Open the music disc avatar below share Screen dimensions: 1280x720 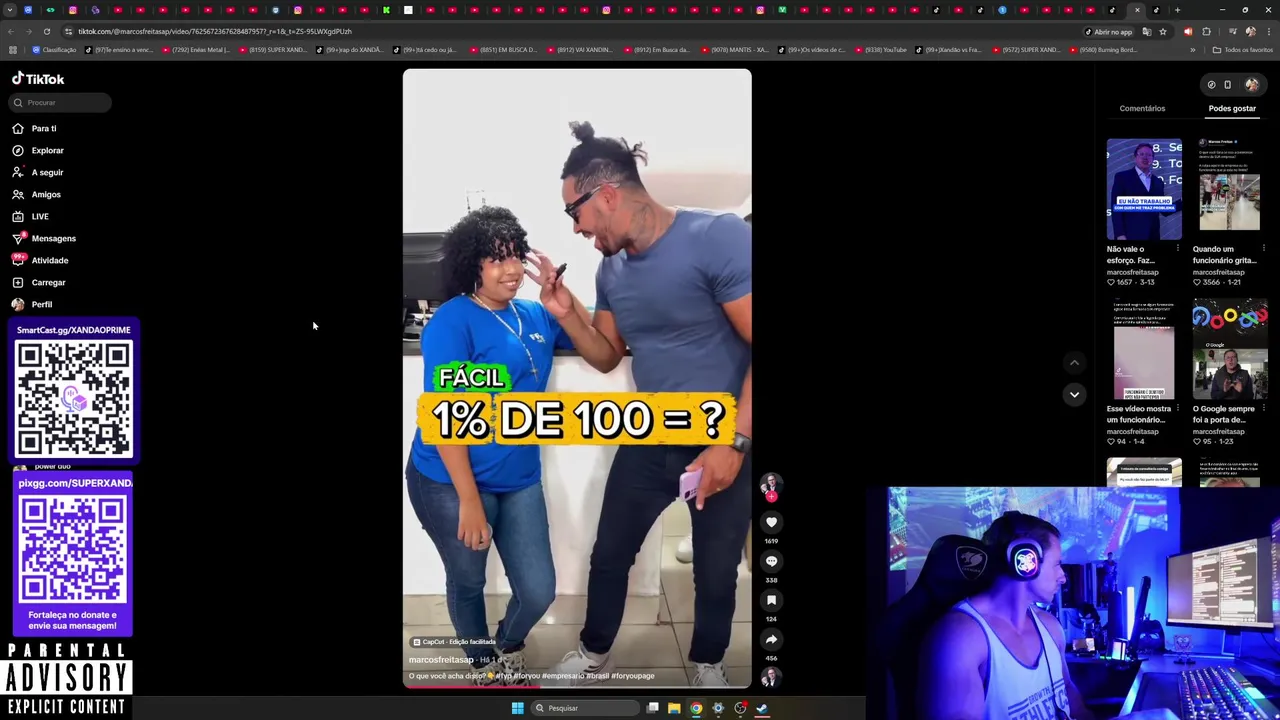tap(770, 677)
